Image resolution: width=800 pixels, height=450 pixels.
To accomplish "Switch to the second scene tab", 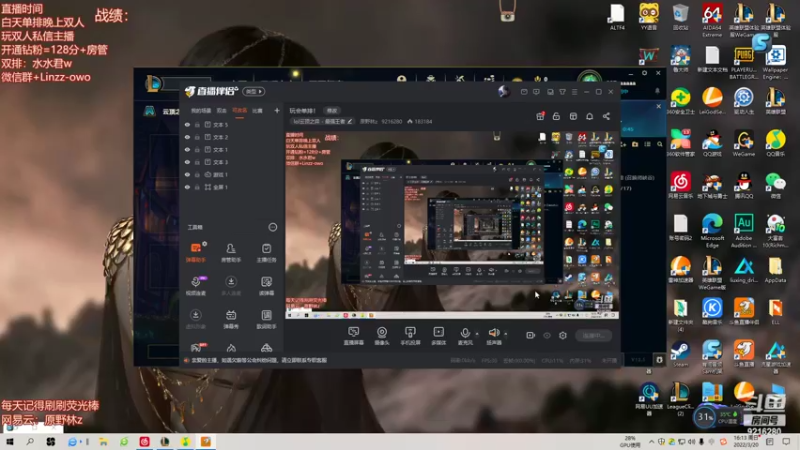I will (x=221, y=110).
